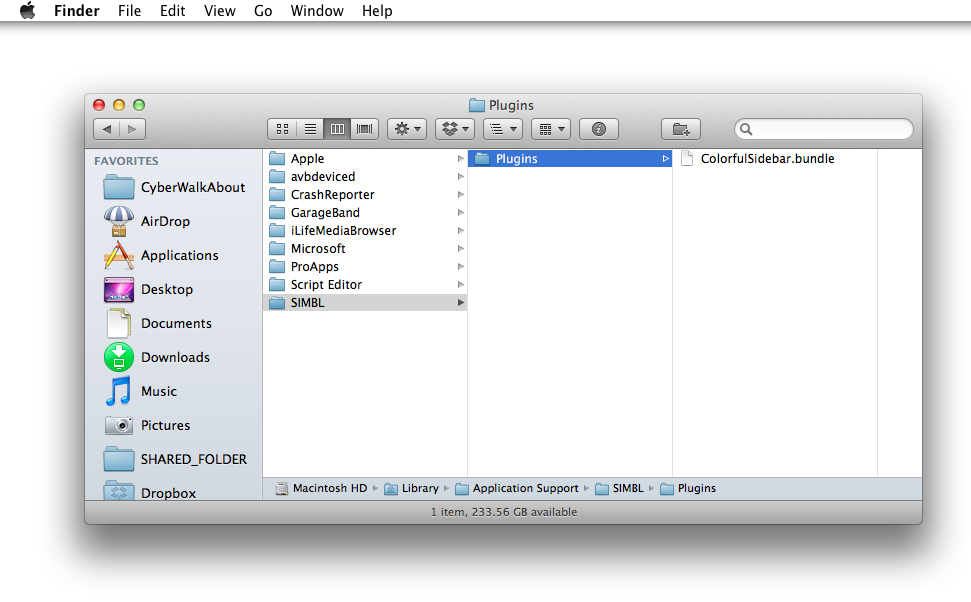Click the arrow beside the Apple folder
The width and height of the screenshot is (971, 602).
460,159
